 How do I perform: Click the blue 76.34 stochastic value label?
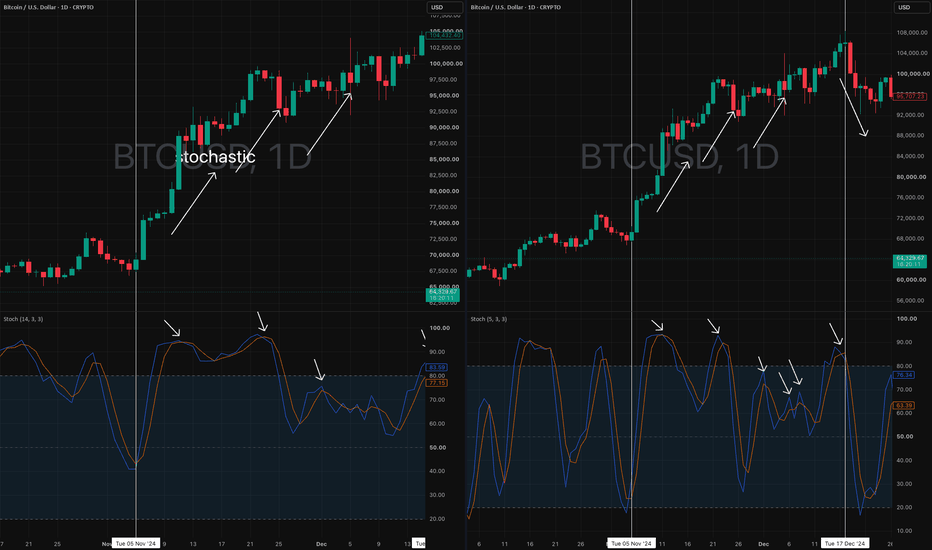tap(904, 375)
